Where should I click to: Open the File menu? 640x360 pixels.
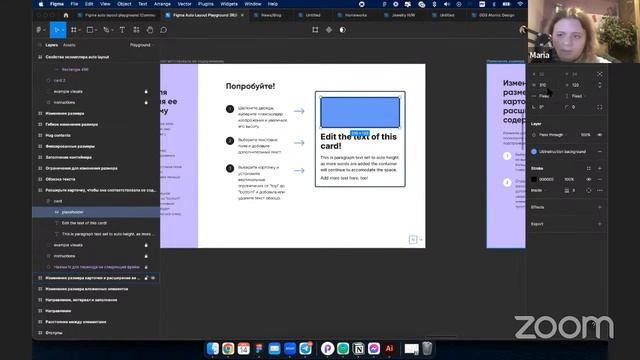tap(74, 4)
